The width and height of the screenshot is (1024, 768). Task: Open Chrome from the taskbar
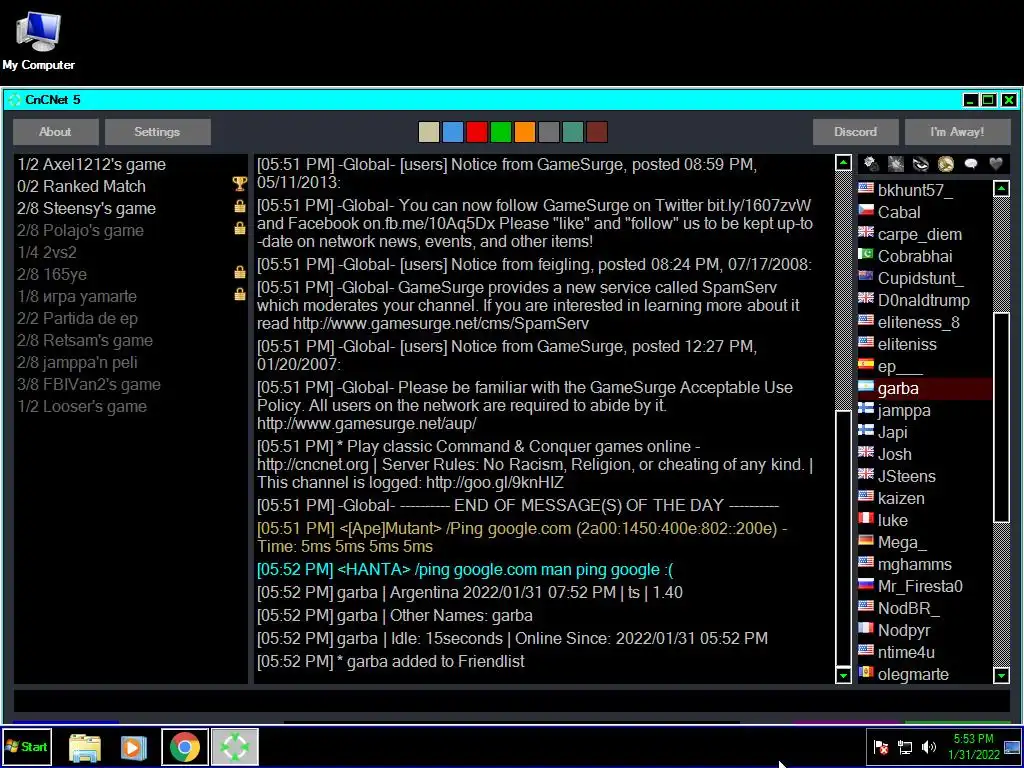185,747
